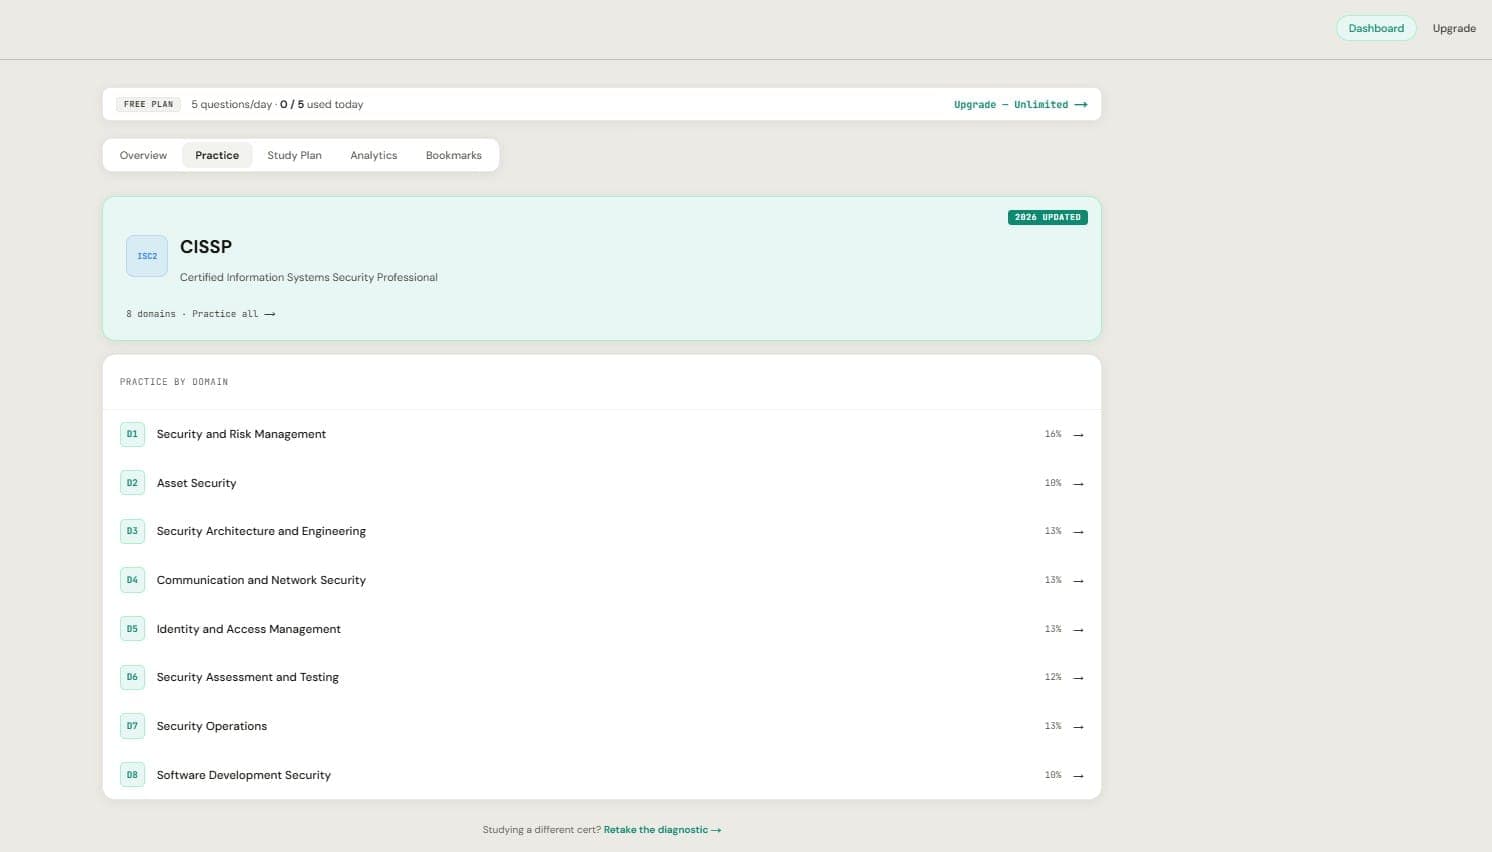Open Security Assessment and Testing domain
The height and width of the screenshot is (852, 1492).
[x=602, y=677]
